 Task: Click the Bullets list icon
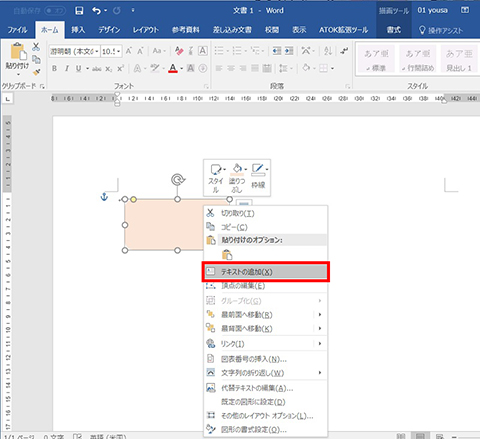pyautogui.click(x=219, y=51)
